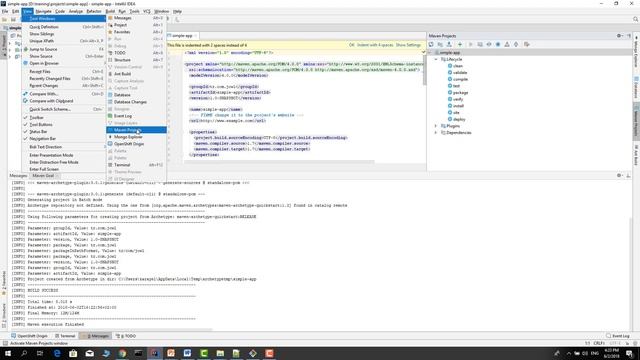The width and height of the screenshot is (640, 360).
Task: Open Maven Projects panel gear settings
Action: click(619, 36)
